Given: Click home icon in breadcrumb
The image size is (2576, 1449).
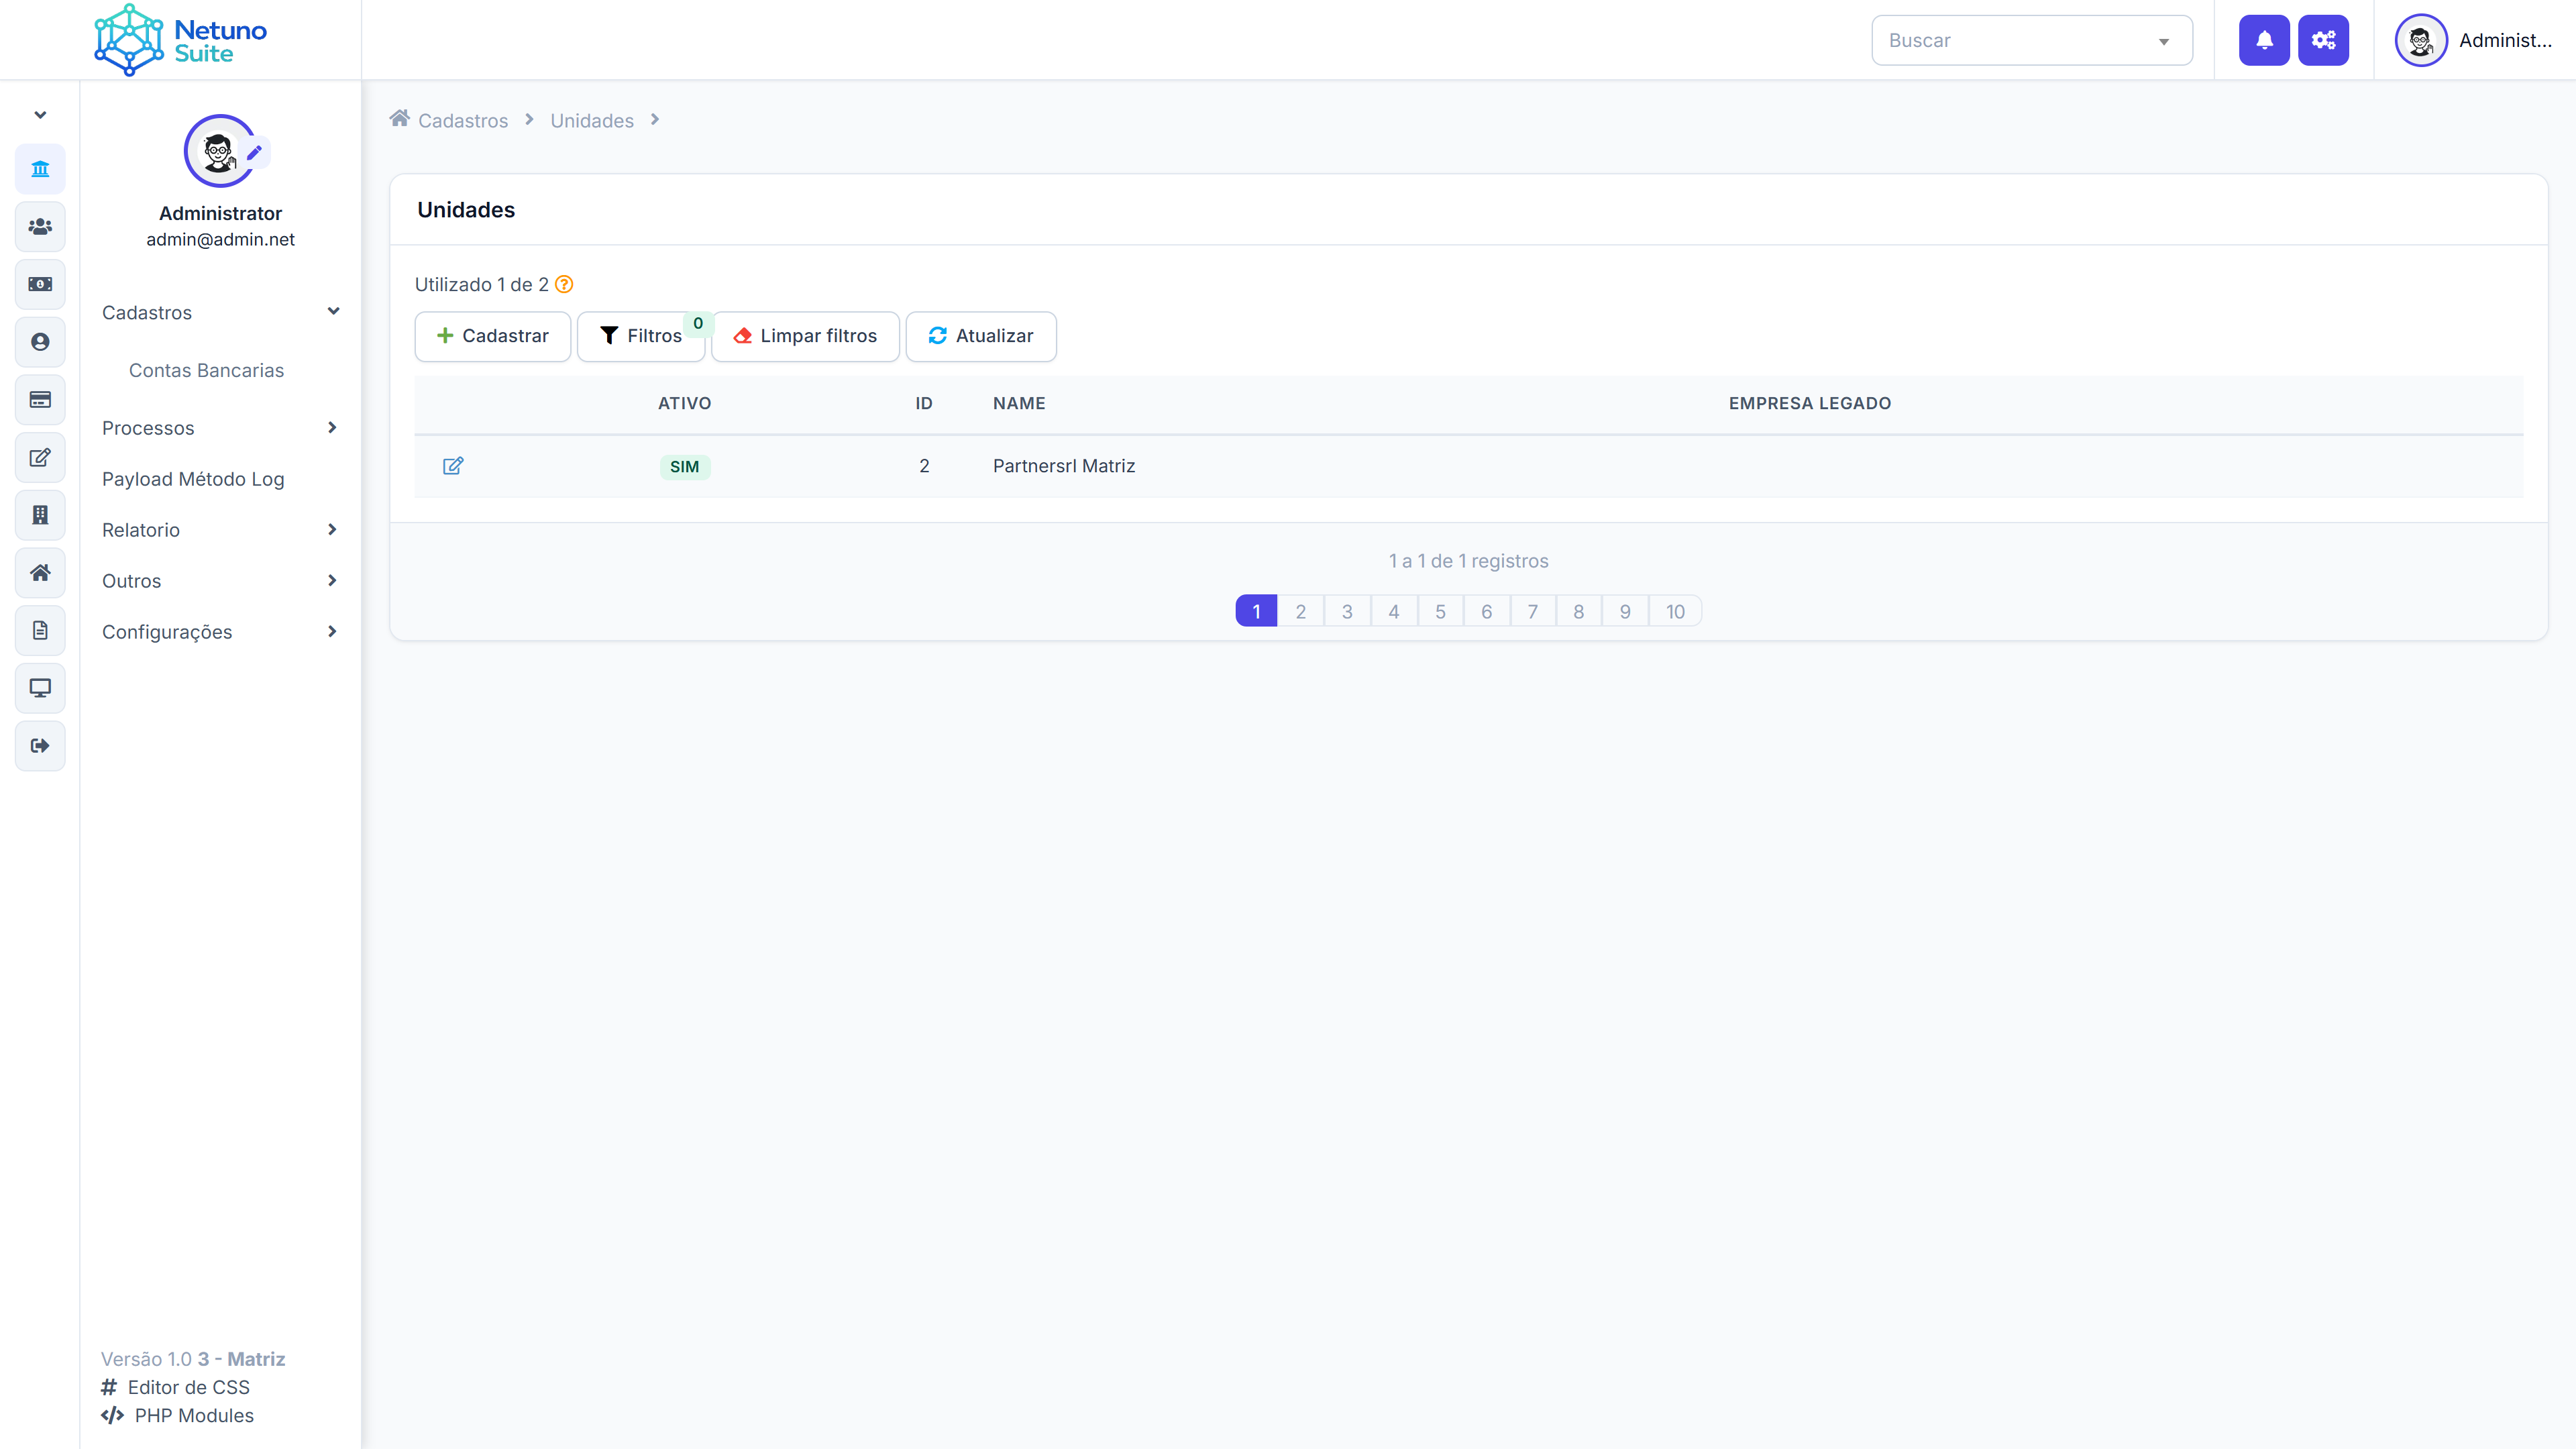Looking at the screenshot, I should pyautogui.click(x=399, y=119).
